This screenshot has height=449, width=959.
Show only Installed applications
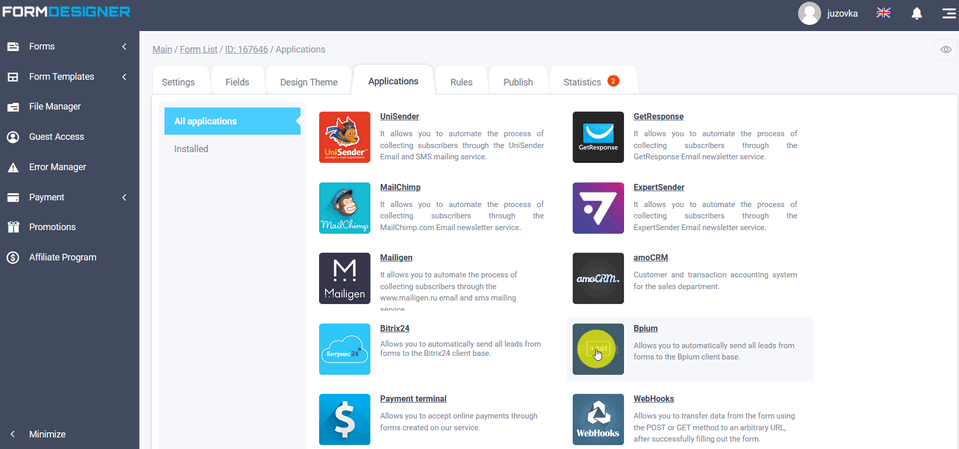point(190,150)
